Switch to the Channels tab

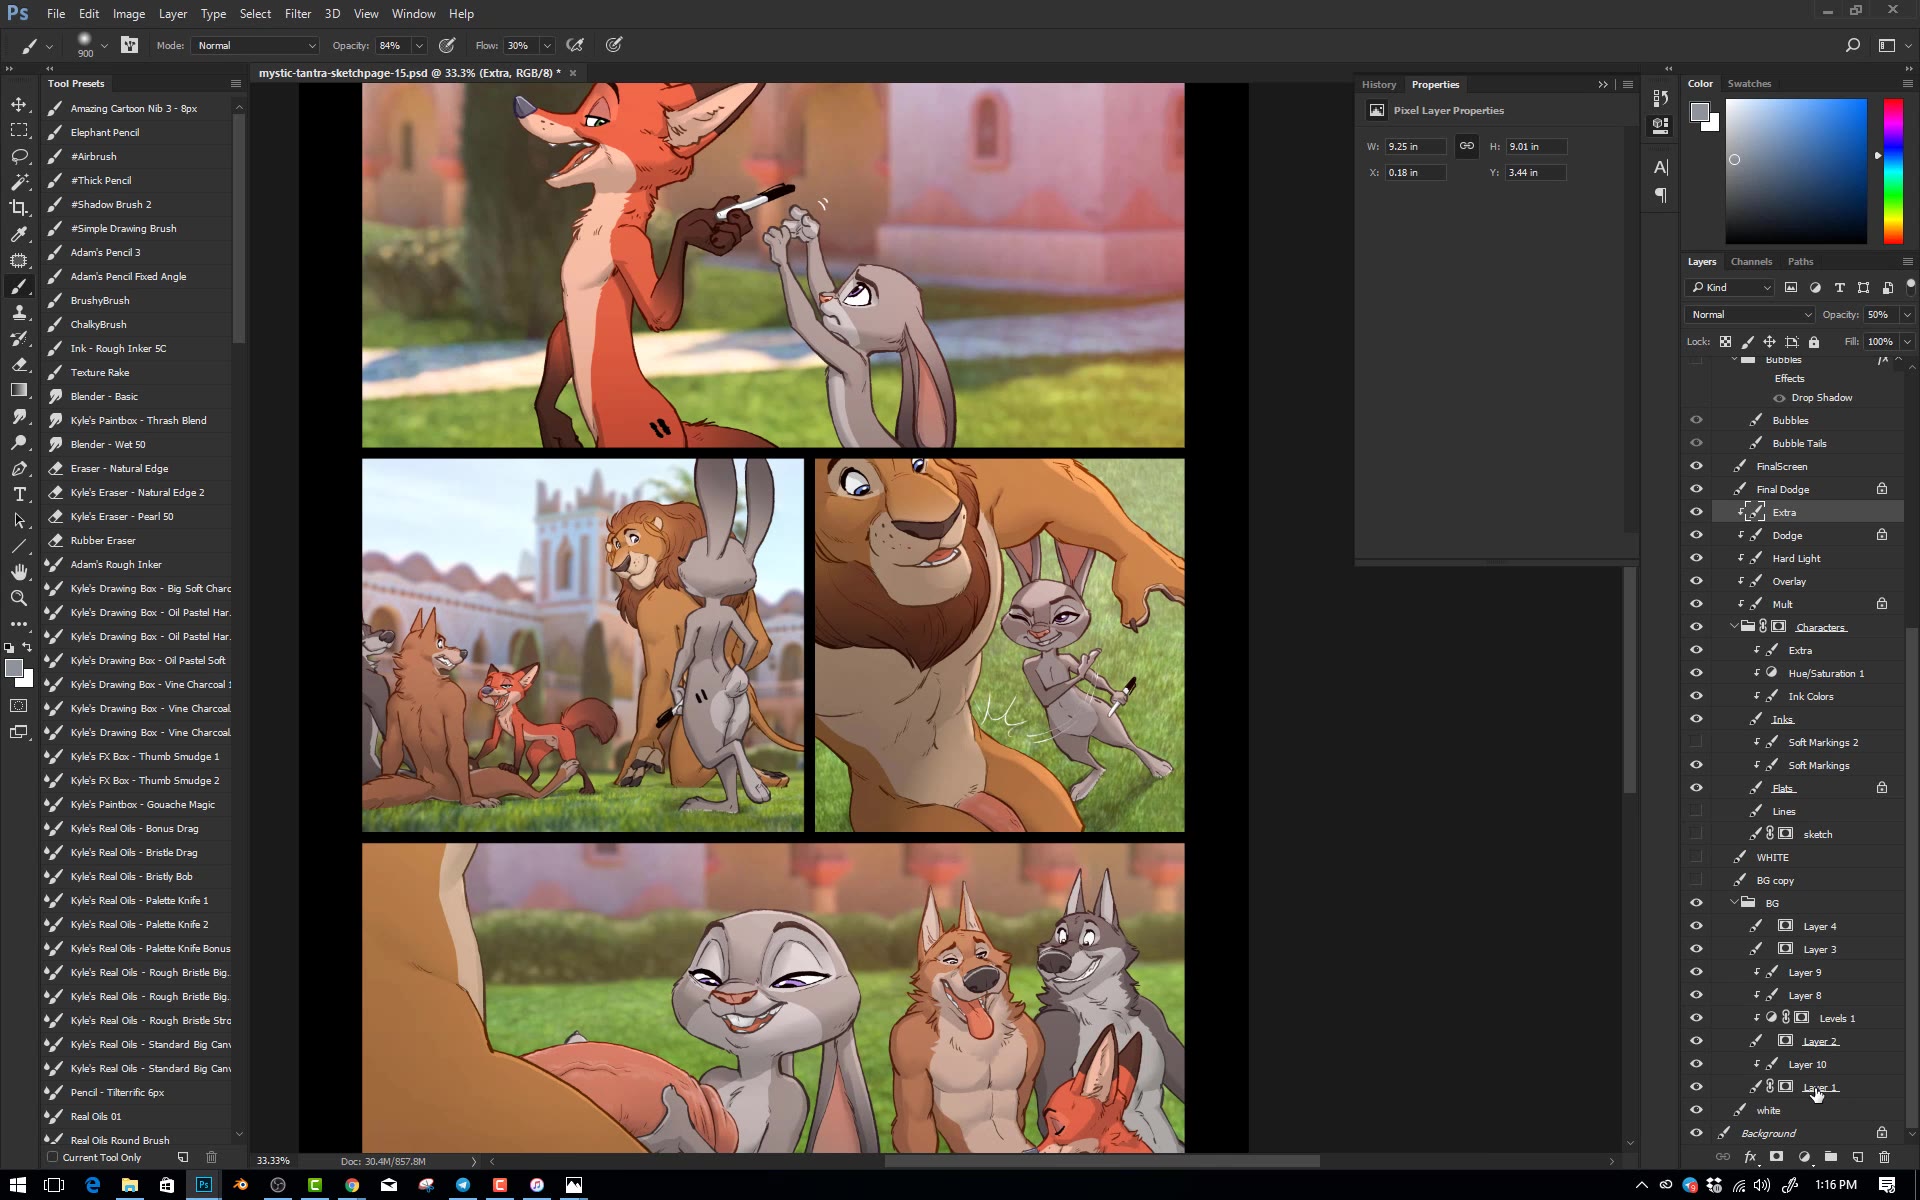click(x=1751, y=262)
